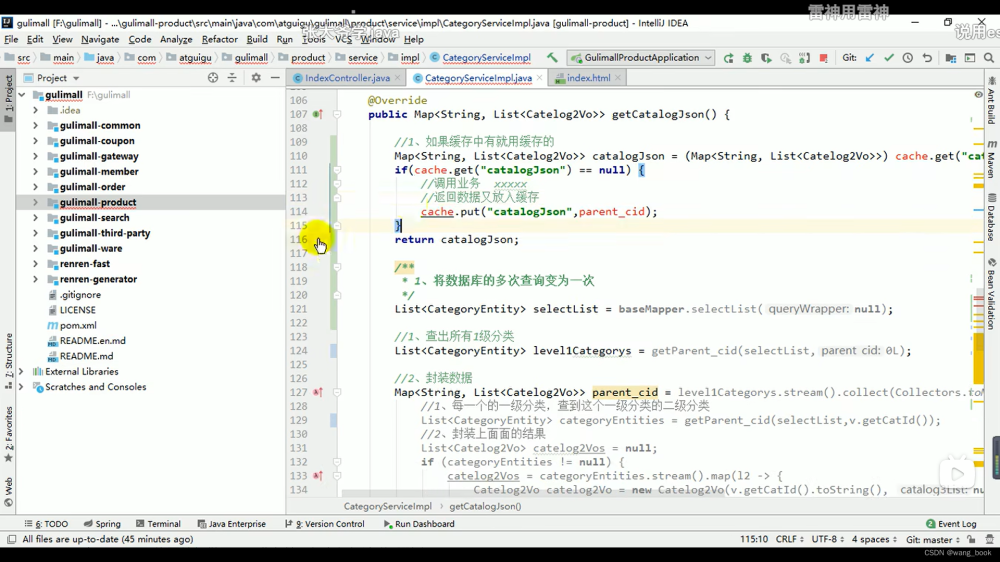The image size is (1000, 562).
Task: Open Spring tool window
Action: pos(102,524)
